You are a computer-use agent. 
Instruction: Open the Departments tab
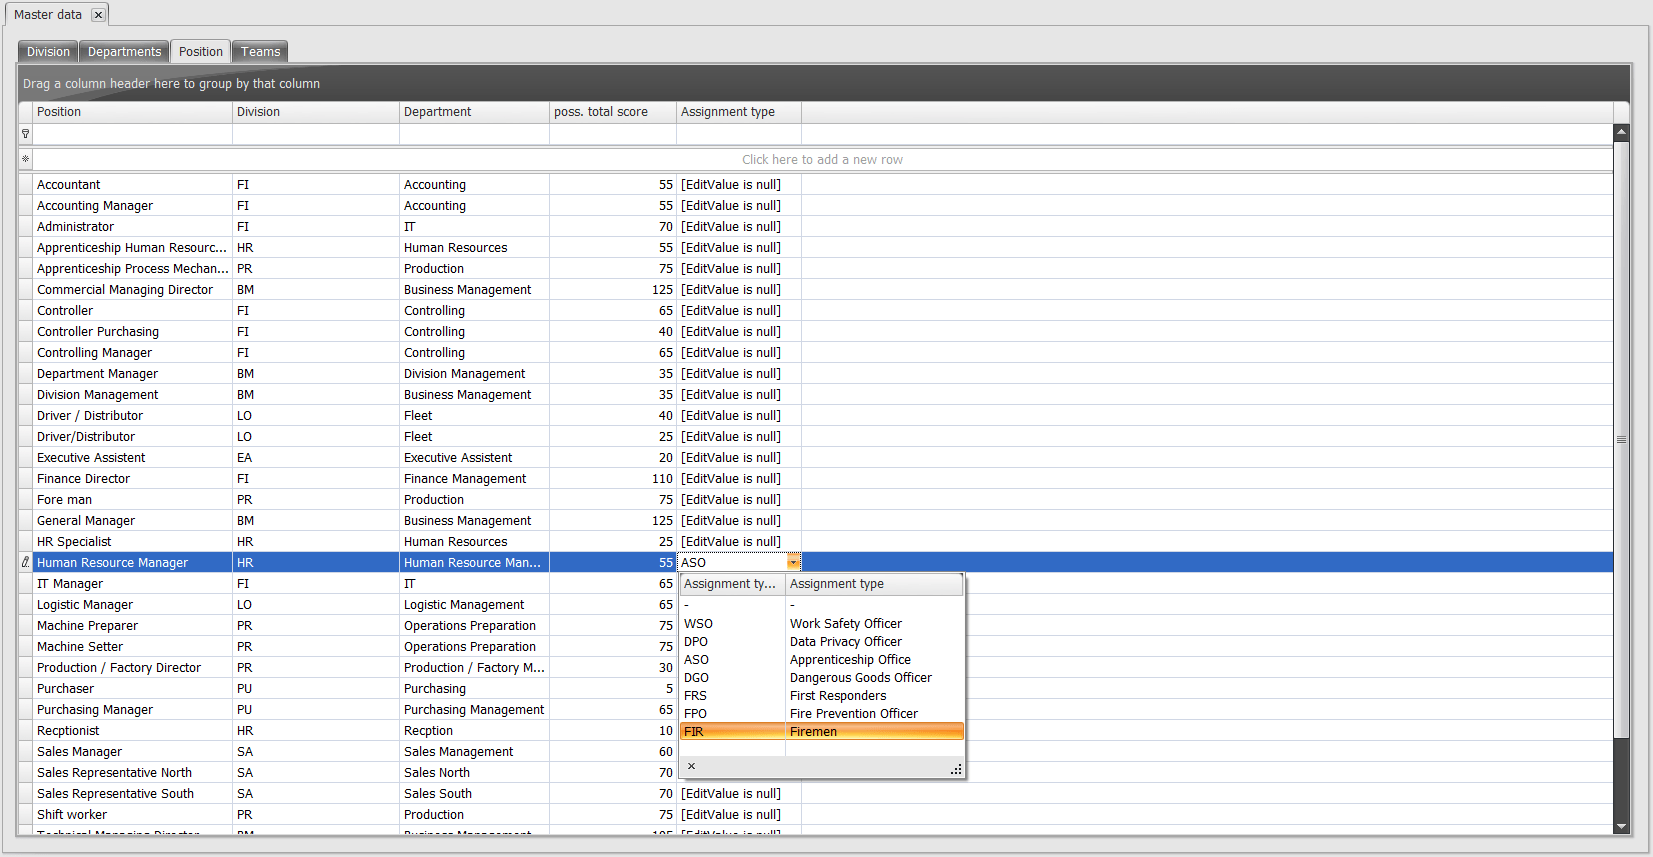(124, 52)
